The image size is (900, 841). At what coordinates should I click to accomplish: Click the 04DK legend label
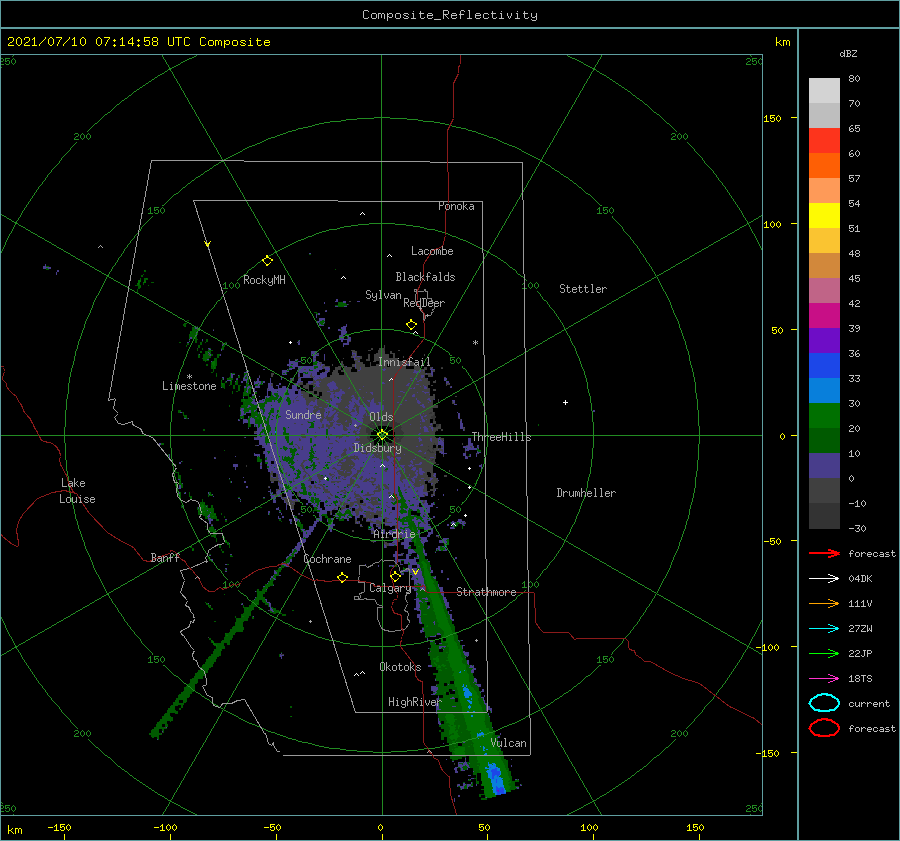860,579
